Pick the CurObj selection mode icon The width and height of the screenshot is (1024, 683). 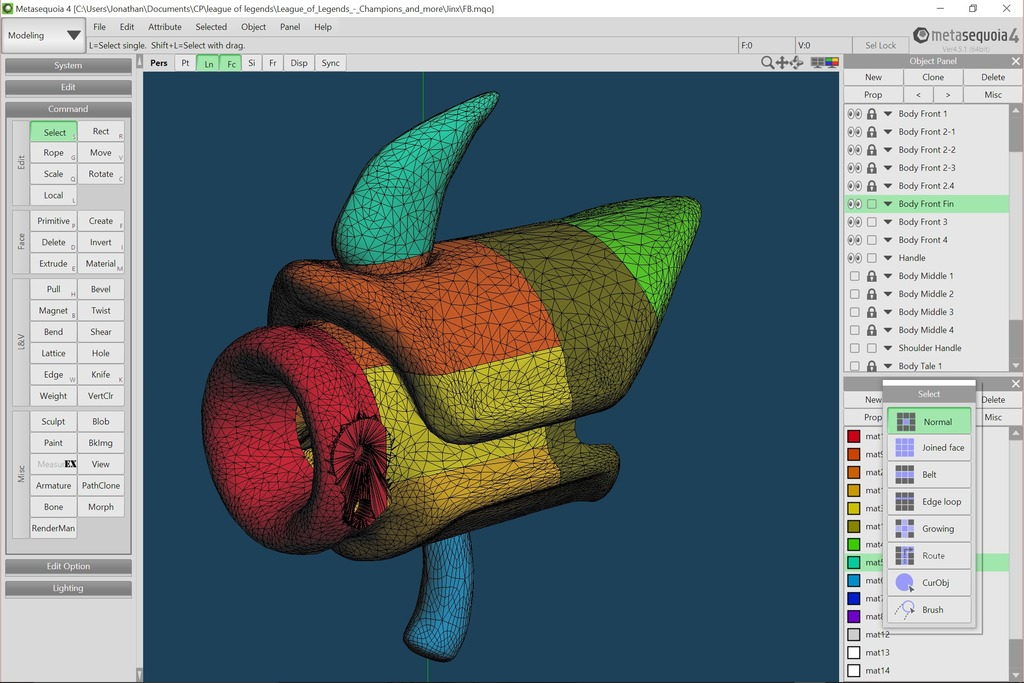904,582
